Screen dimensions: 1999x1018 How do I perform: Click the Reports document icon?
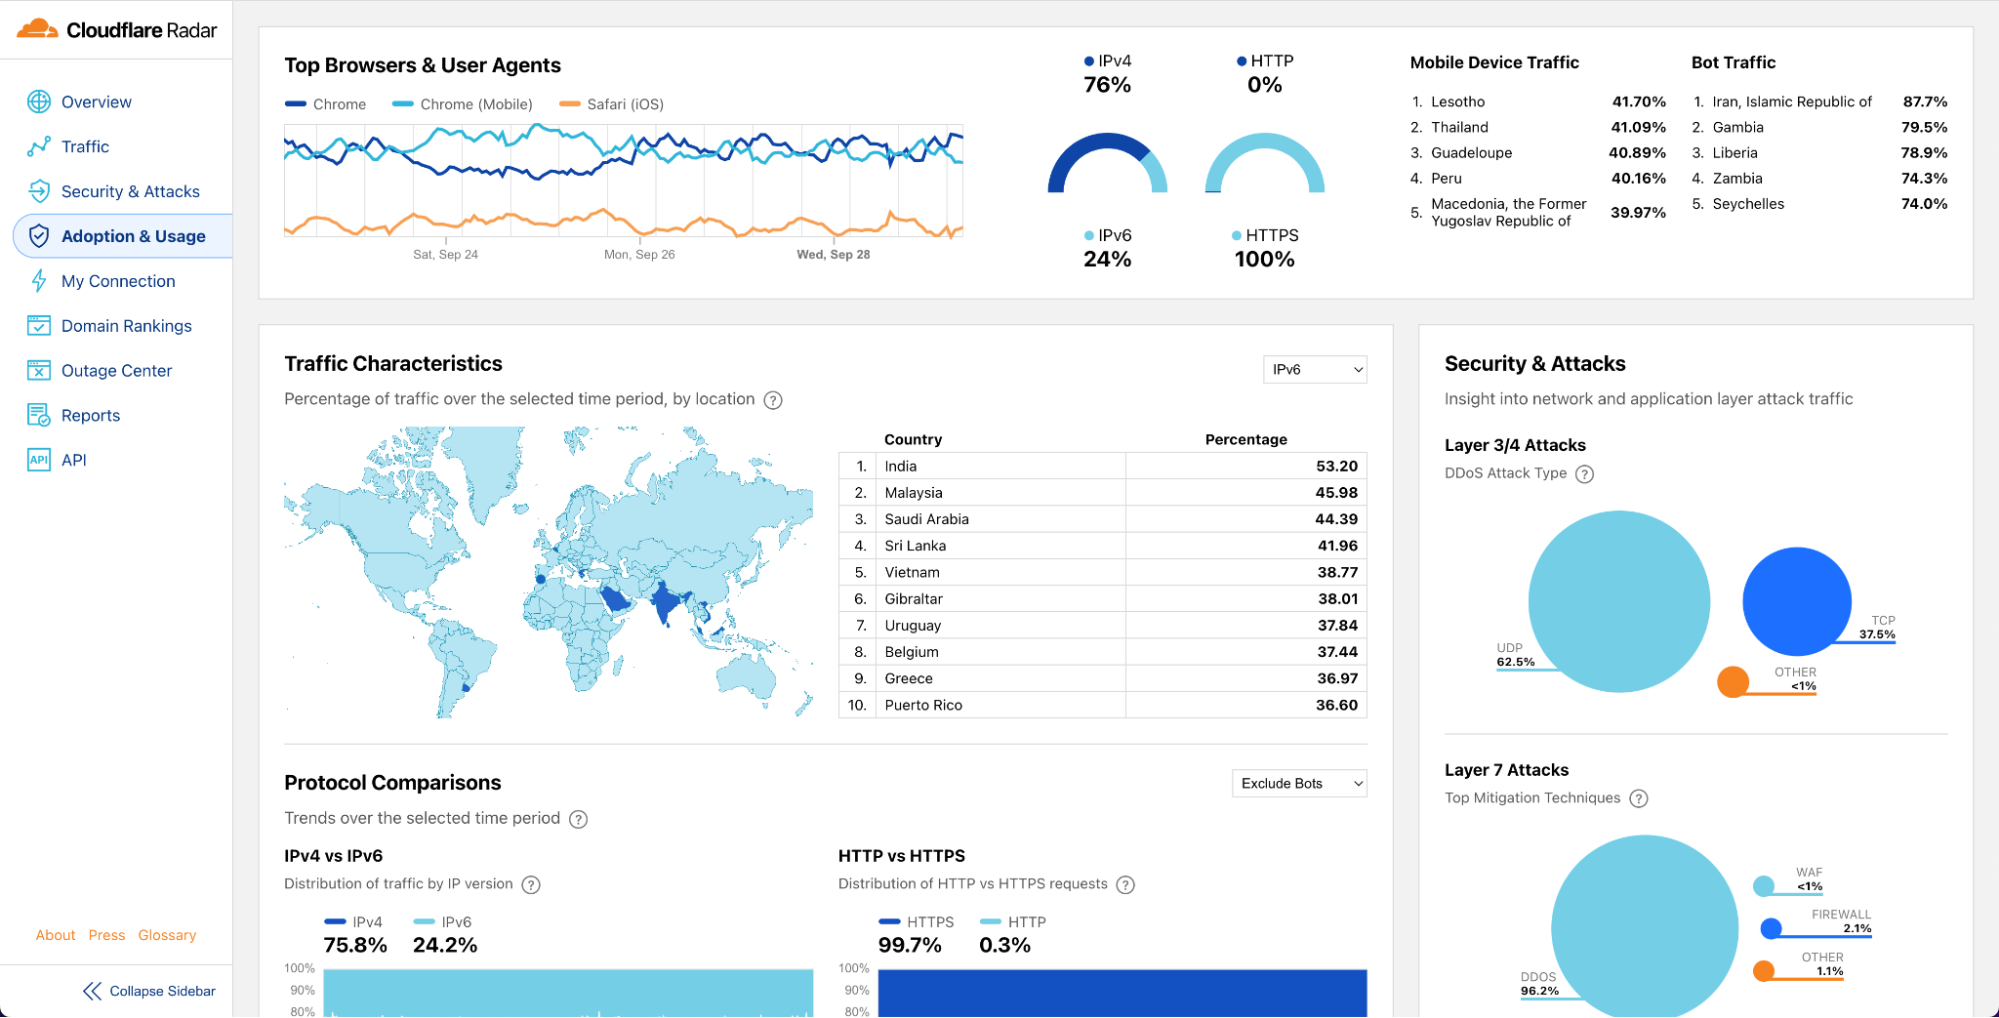[x=39, y=415]
